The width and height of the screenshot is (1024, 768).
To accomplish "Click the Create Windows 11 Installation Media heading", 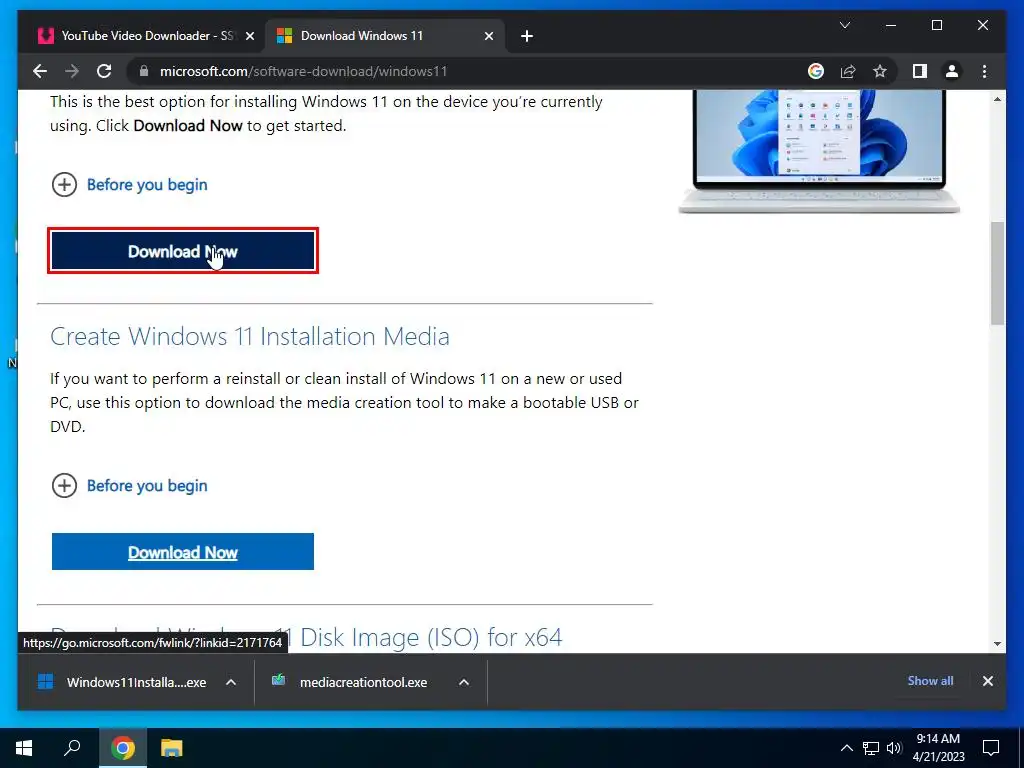I will (249, 337).
